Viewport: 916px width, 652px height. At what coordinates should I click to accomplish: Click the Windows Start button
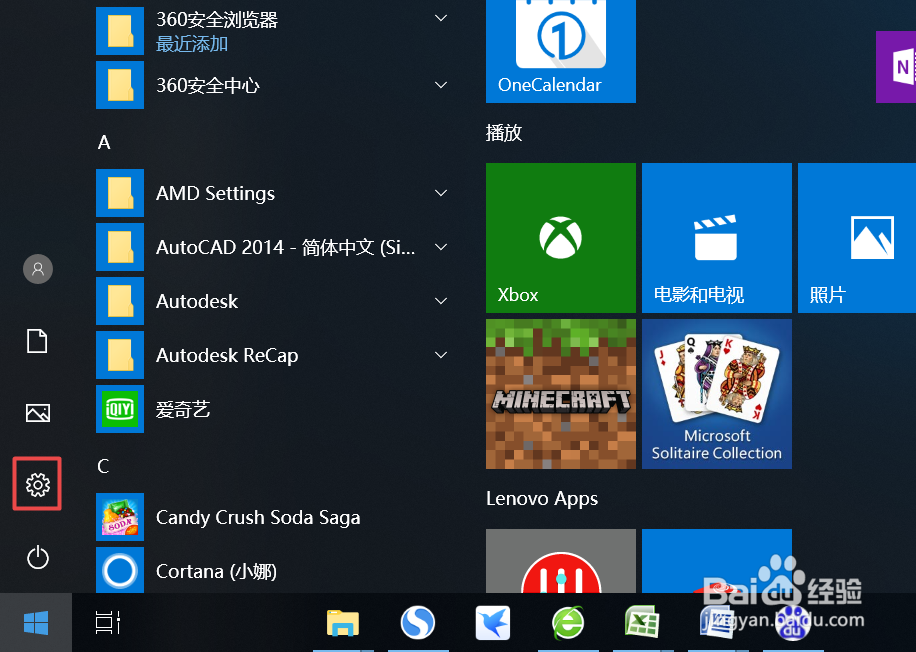[x=36, y=622]
